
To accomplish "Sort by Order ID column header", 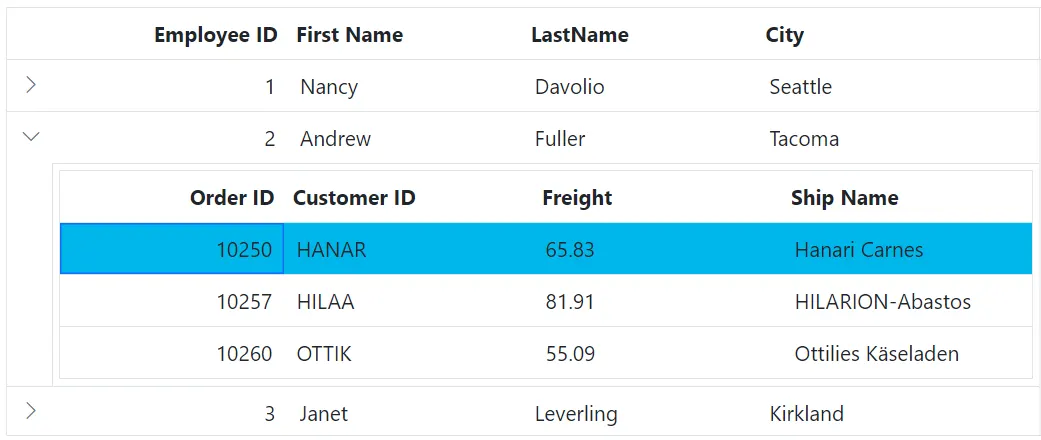I will click(231, 198).
